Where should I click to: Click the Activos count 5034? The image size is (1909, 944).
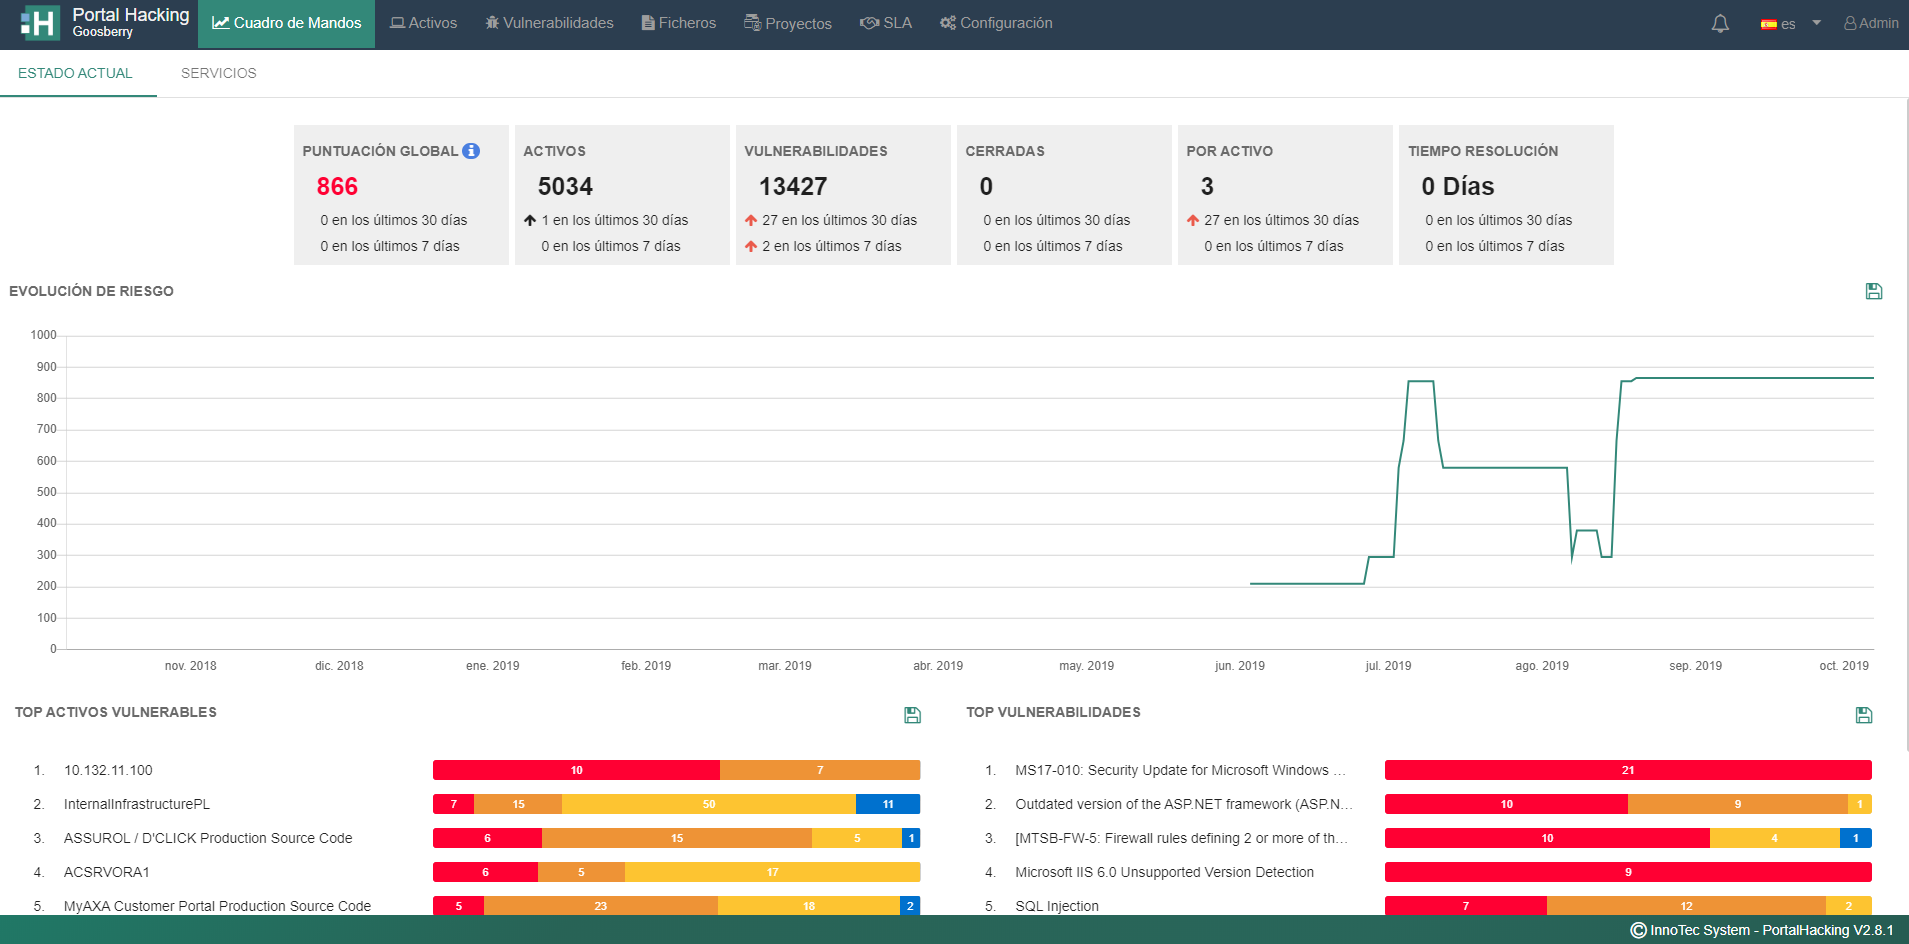(565, 187)
